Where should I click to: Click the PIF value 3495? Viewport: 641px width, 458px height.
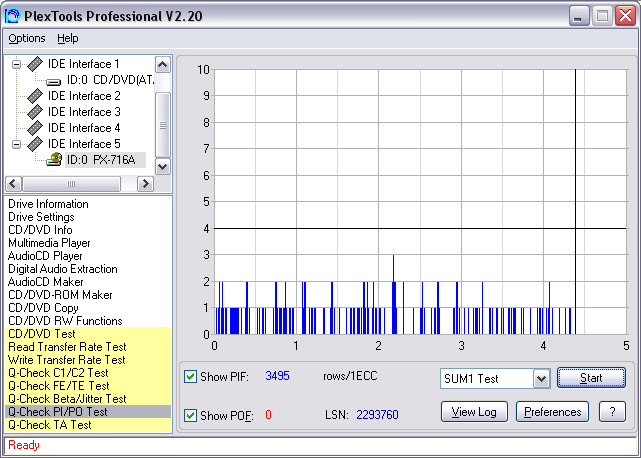(277, 376)
